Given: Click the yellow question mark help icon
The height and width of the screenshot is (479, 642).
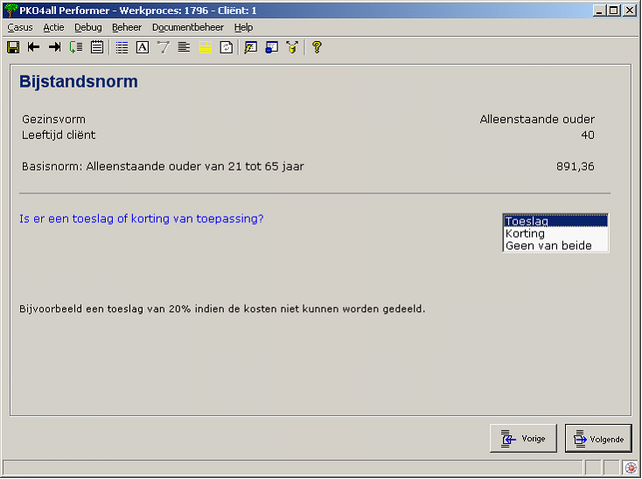Looking at the screenshot, I should click(316, 47).
